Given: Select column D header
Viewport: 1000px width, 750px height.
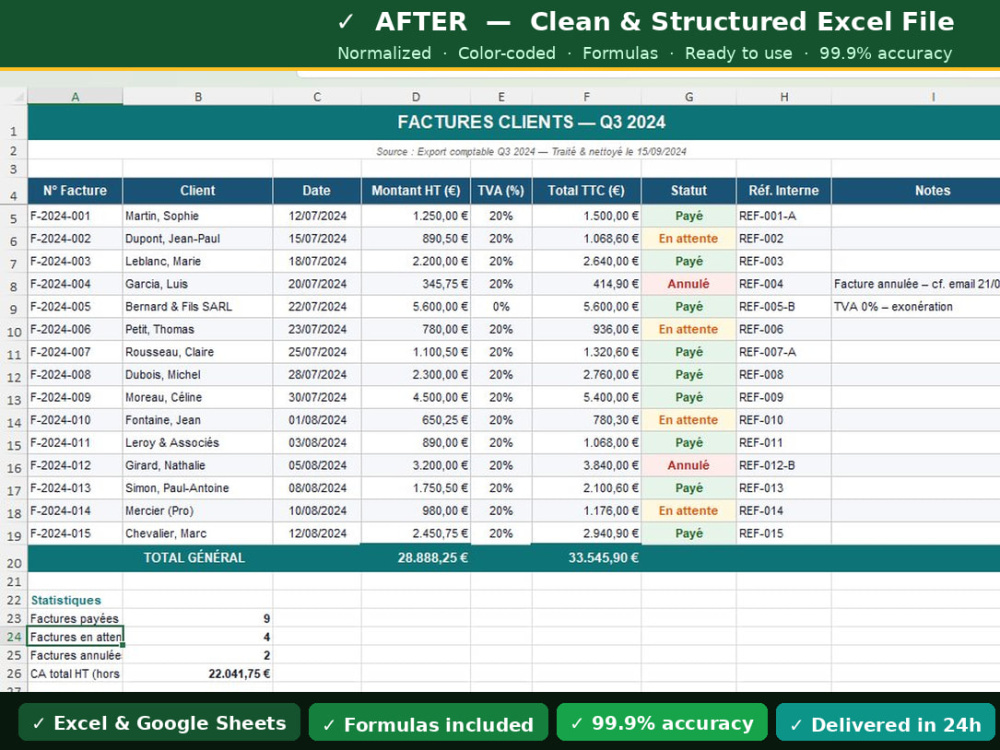Looking at the screenshot, I should pos(416,96).
